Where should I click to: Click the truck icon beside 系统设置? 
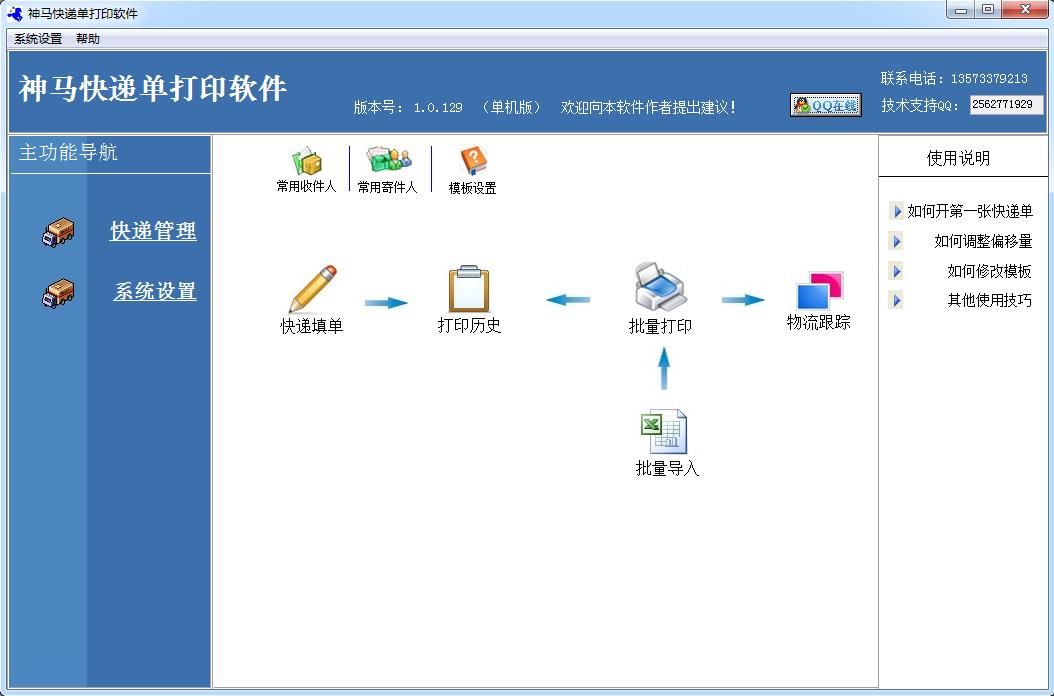click(59, 292)
